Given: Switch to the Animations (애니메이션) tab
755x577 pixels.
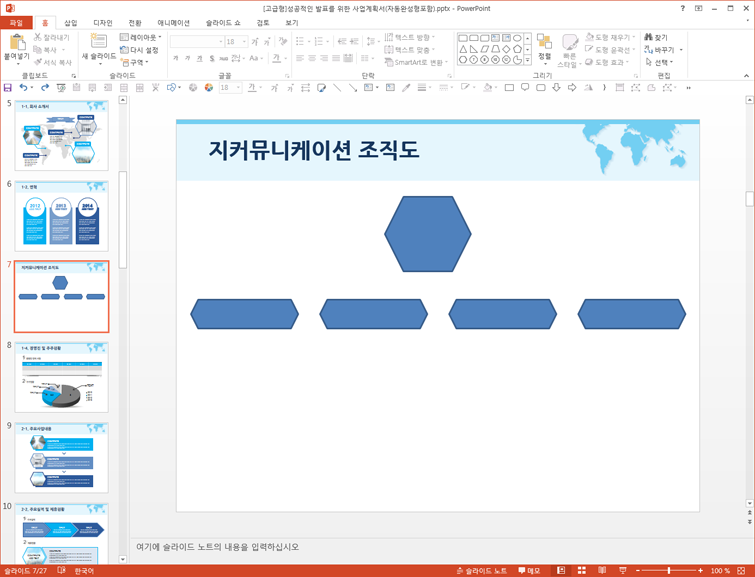Looking at the screenshot, I should (x=173, y=23).
